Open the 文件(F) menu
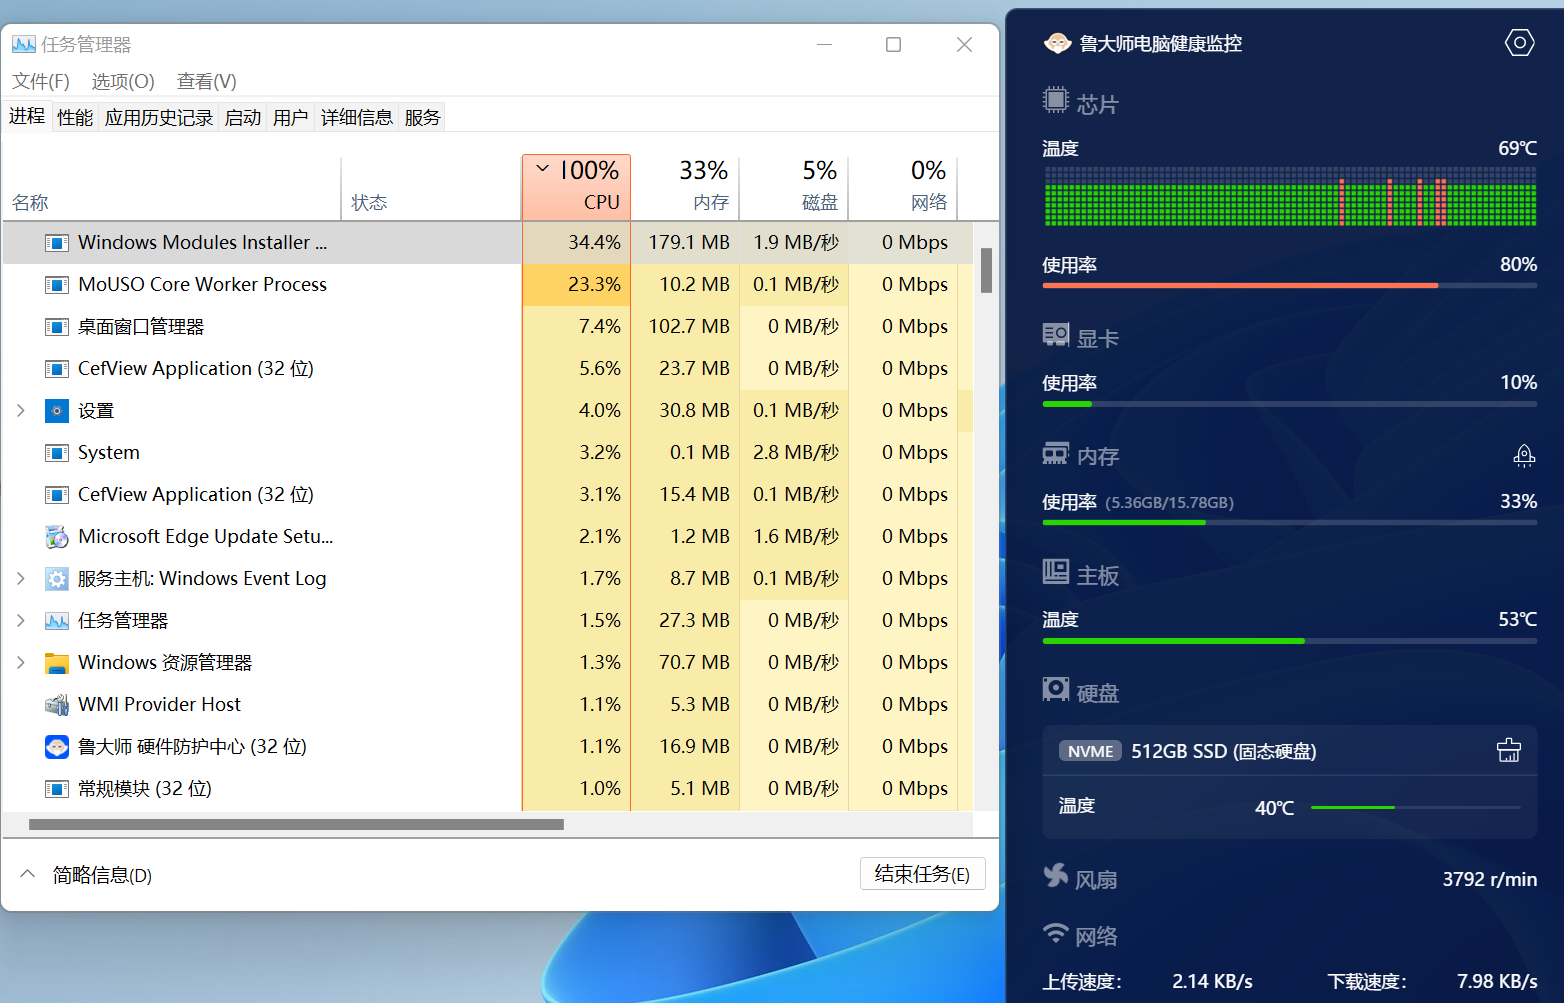The image size is (1564, 1003). pos(41,81)
